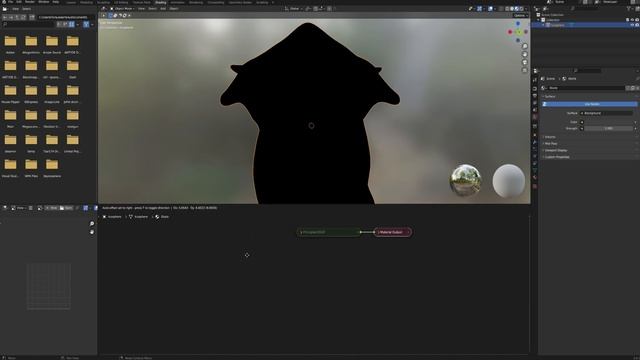Open the File menu
640x360 pixels.
[x=11, y=2]
